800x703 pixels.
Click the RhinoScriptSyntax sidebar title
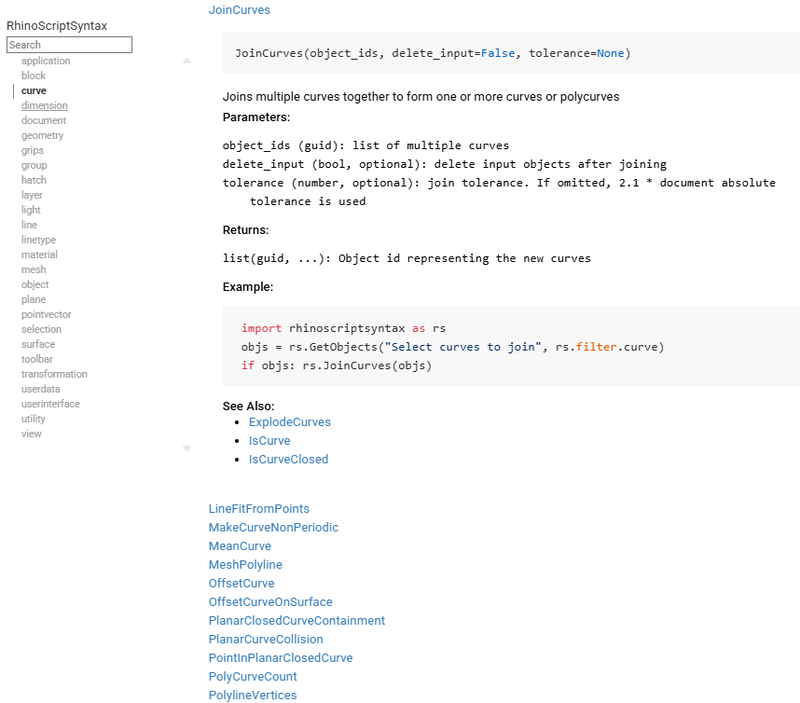click(57, 26)
